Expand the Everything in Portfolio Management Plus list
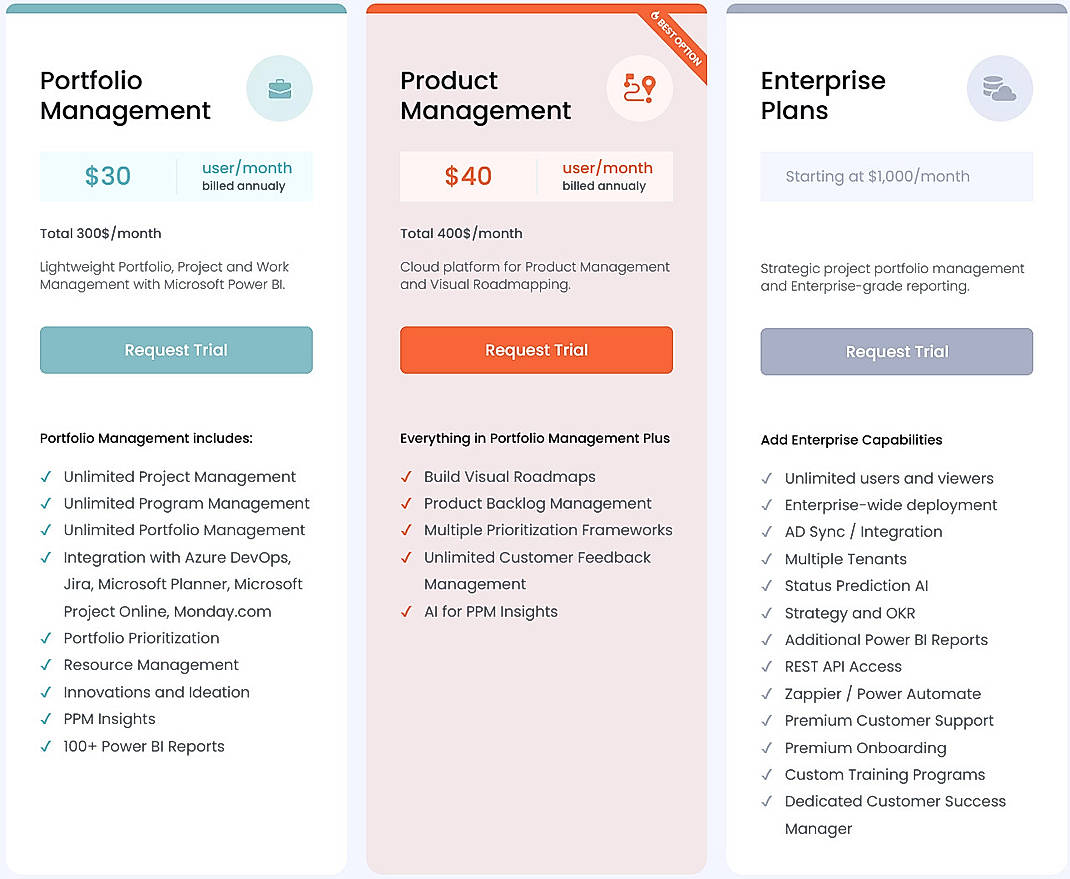 534,438
